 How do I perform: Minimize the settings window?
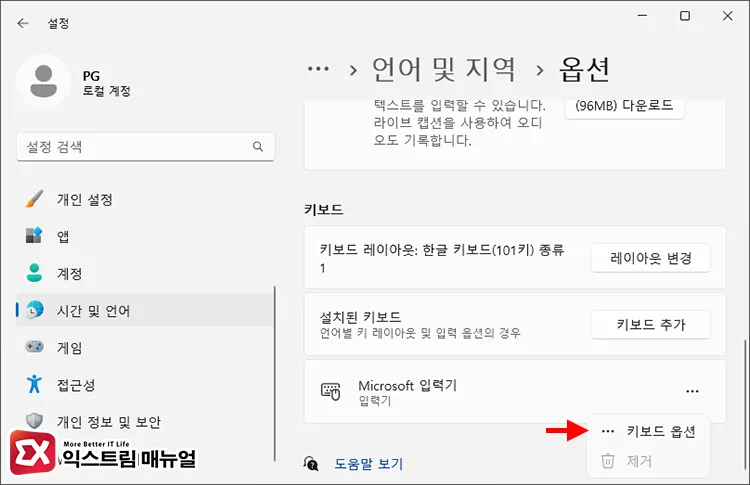(x=642, y=16)
